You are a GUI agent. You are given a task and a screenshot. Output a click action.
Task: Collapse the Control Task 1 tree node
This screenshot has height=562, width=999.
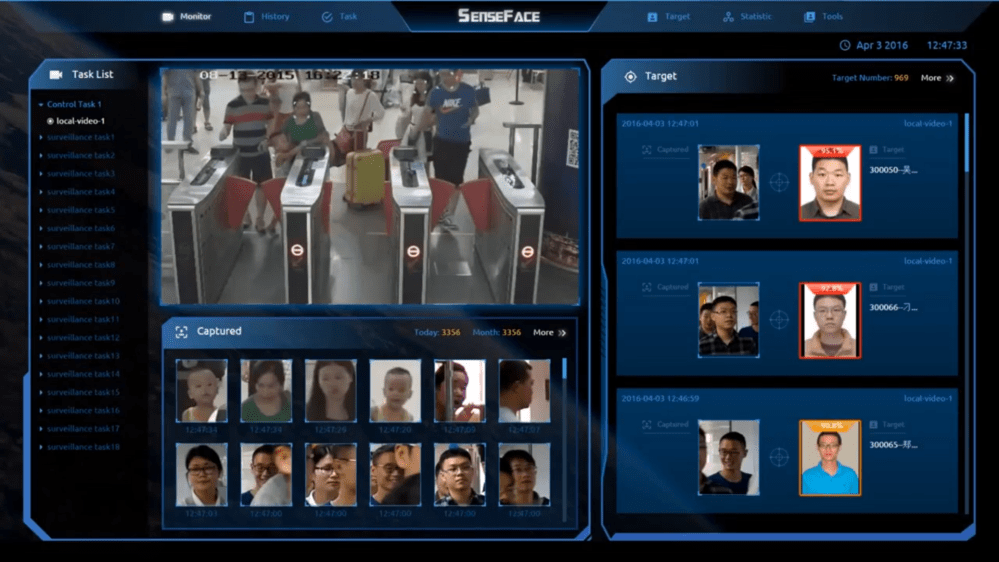click(x=41, y=104)
